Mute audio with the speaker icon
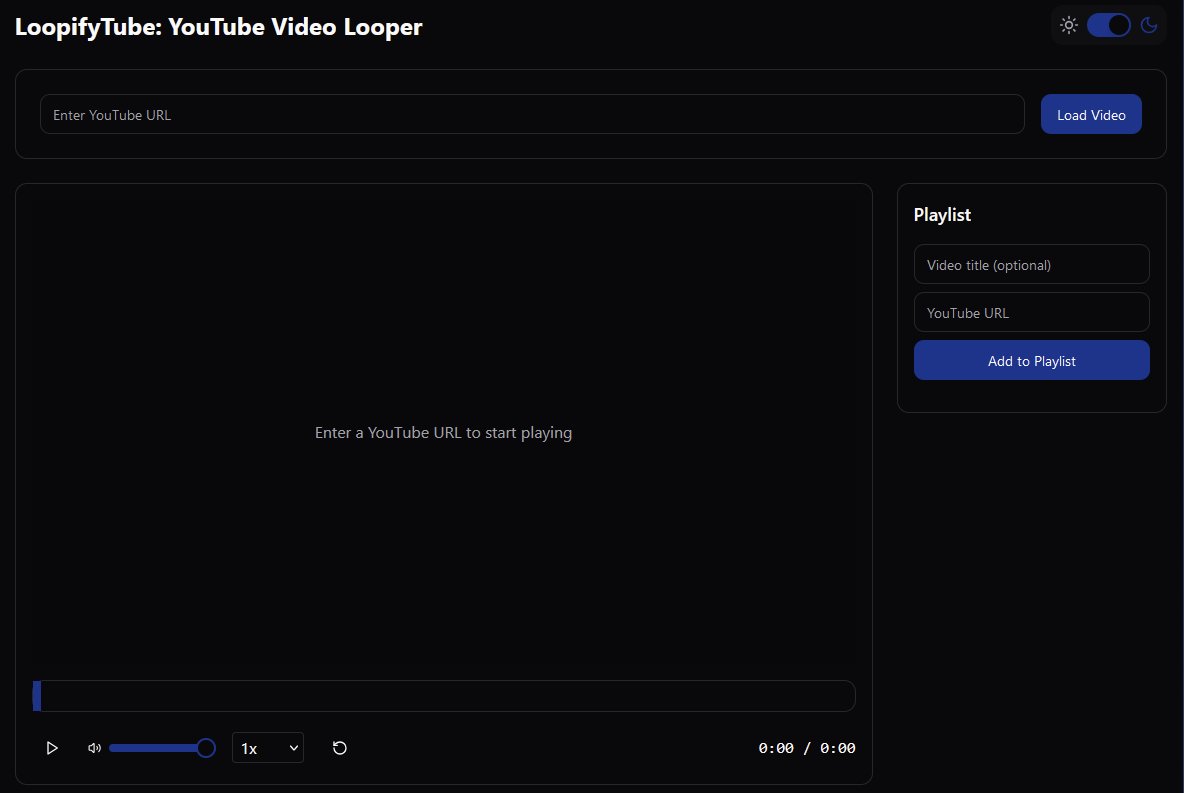1184x793 pixels. tap(94, 748)
